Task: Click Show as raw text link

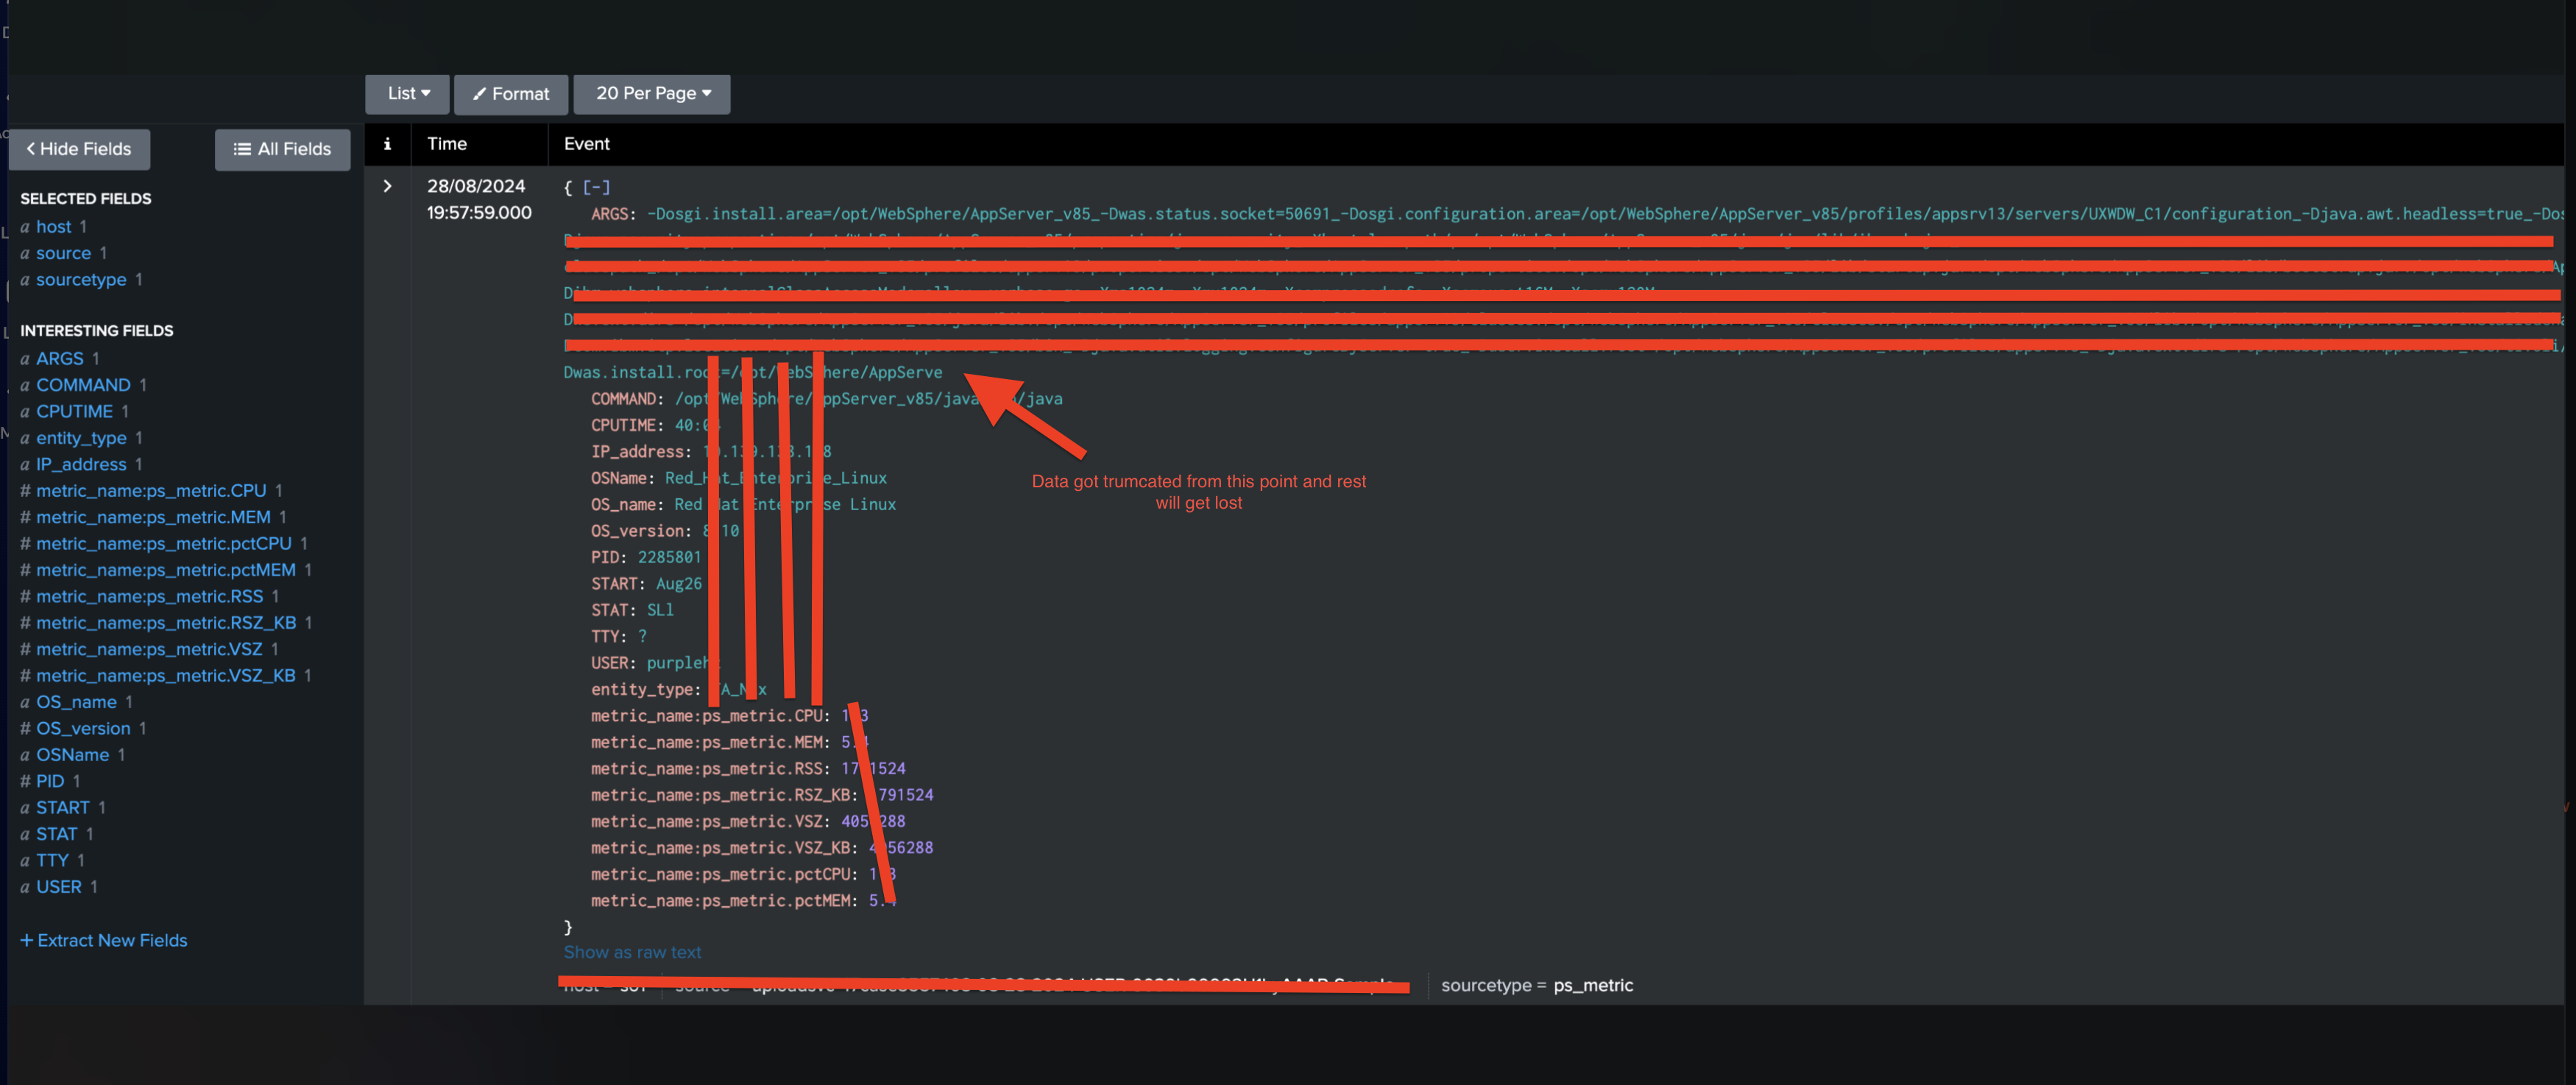Action: pyautogui.click(x=632, y=952)
